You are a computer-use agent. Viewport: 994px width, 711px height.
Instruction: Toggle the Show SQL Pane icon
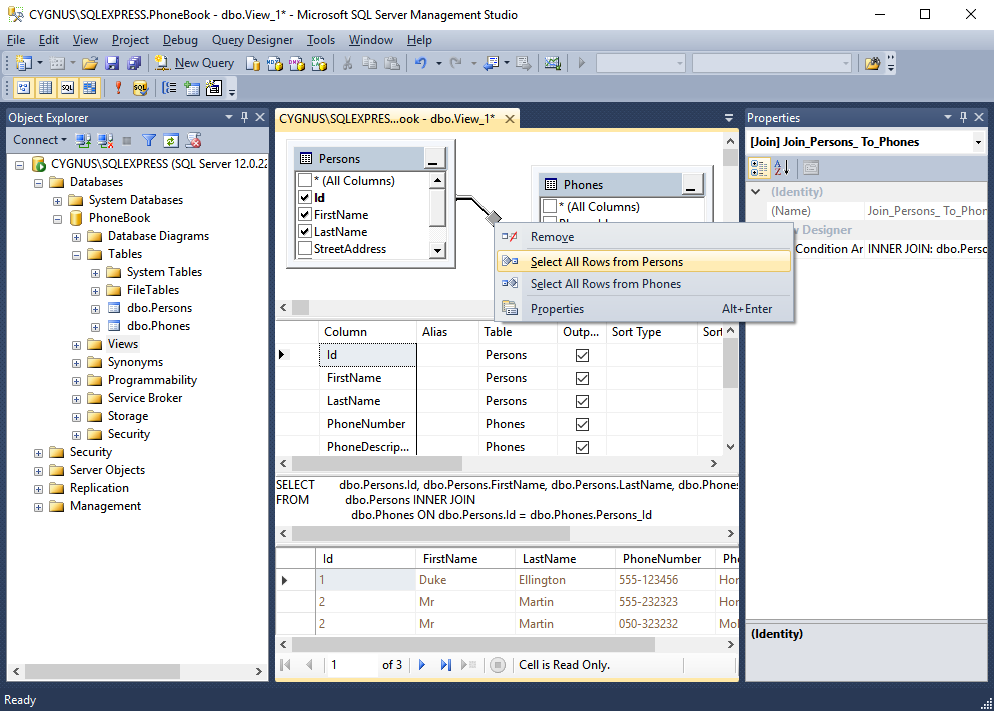67,87
